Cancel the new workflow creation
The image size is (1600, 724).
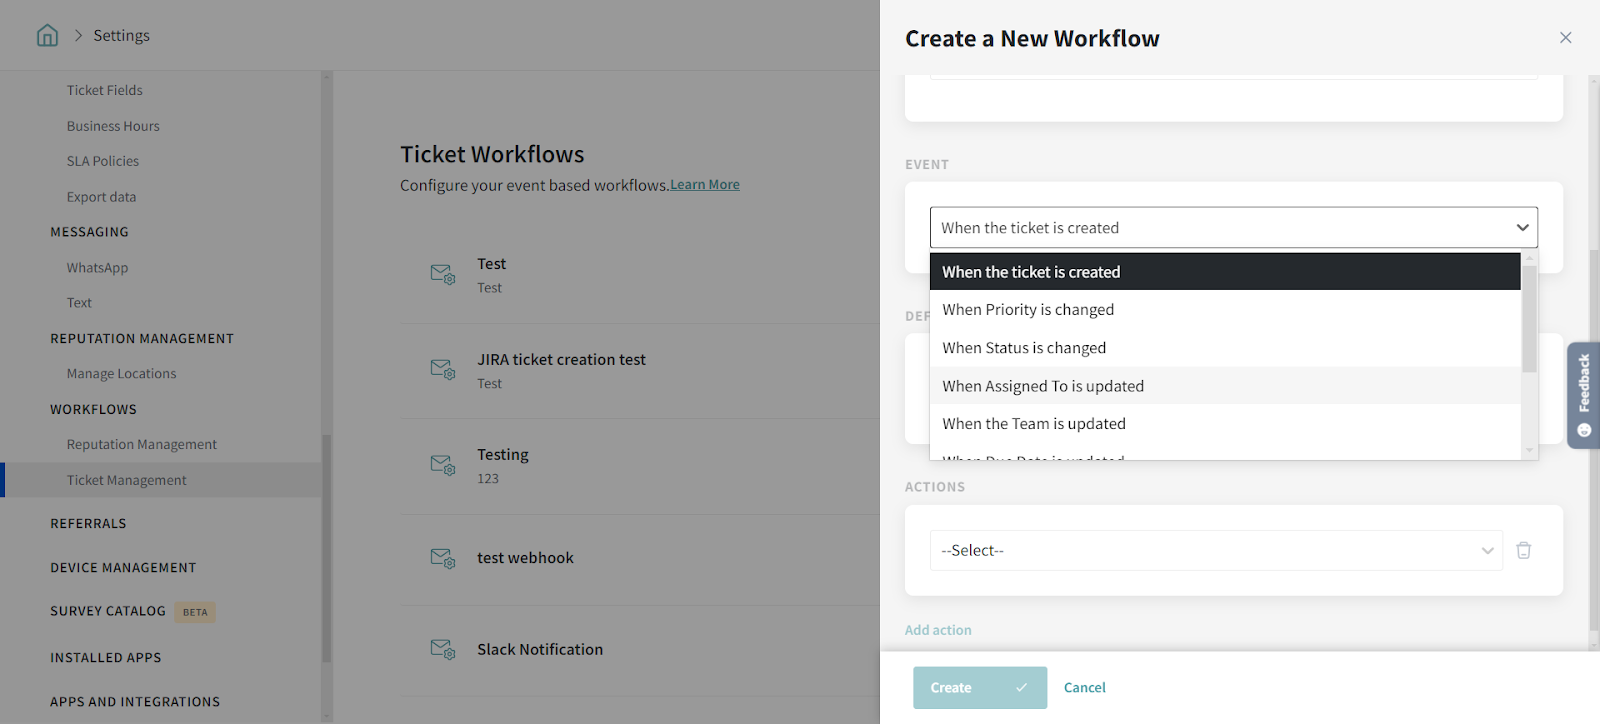(x=1084, y=688)
